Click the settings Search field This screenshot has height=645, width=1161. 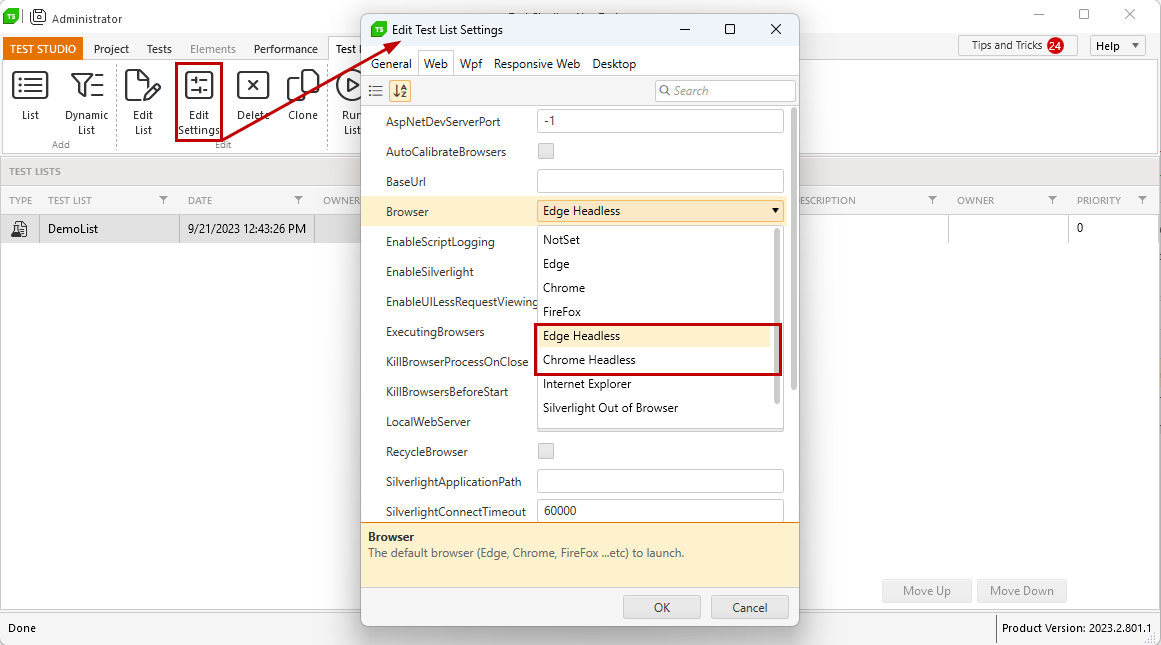[726, 91]
